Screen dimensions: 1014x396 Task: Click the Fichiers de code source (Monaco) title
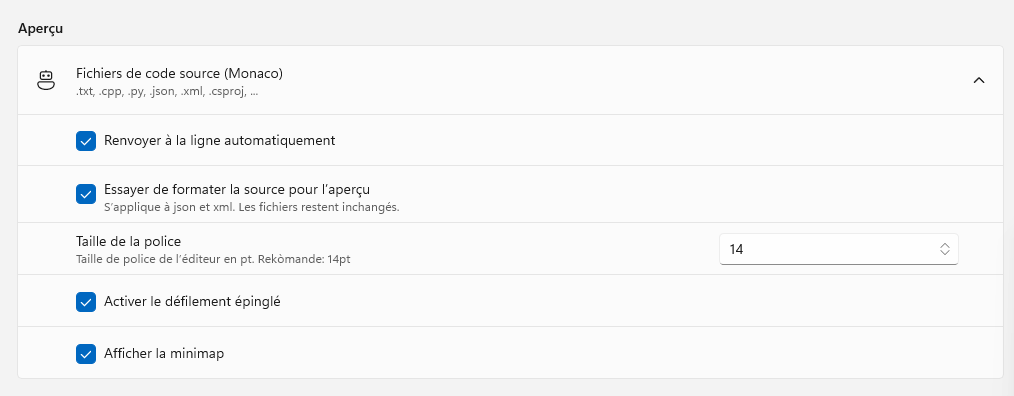point(179,74)
